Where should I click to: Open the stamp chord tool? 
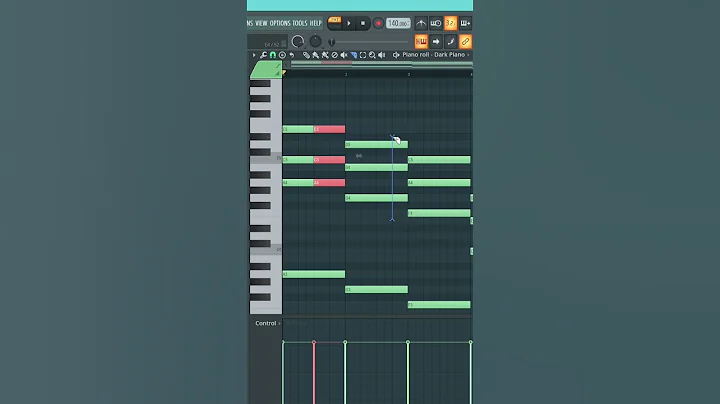pyautogui.click(x=282, y=55)
